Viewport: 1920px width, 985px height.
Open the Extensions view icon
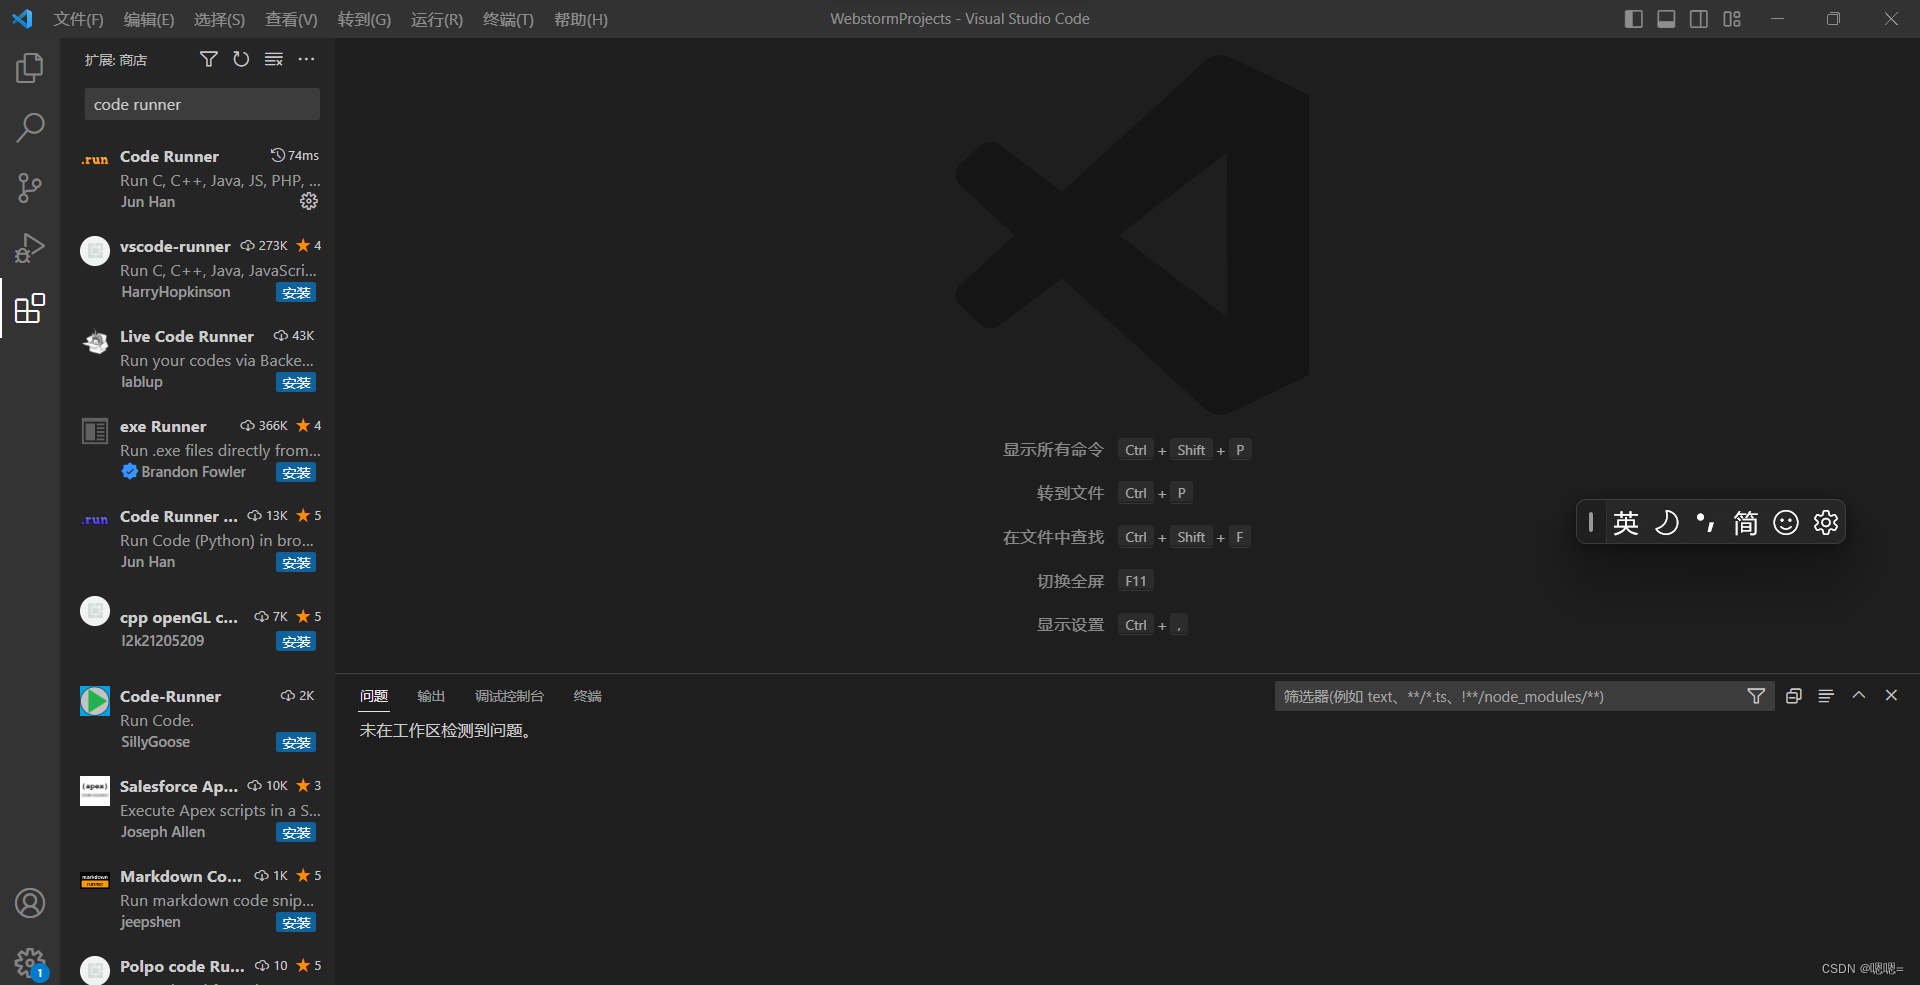pyautogui.click(x=30, y=308)
